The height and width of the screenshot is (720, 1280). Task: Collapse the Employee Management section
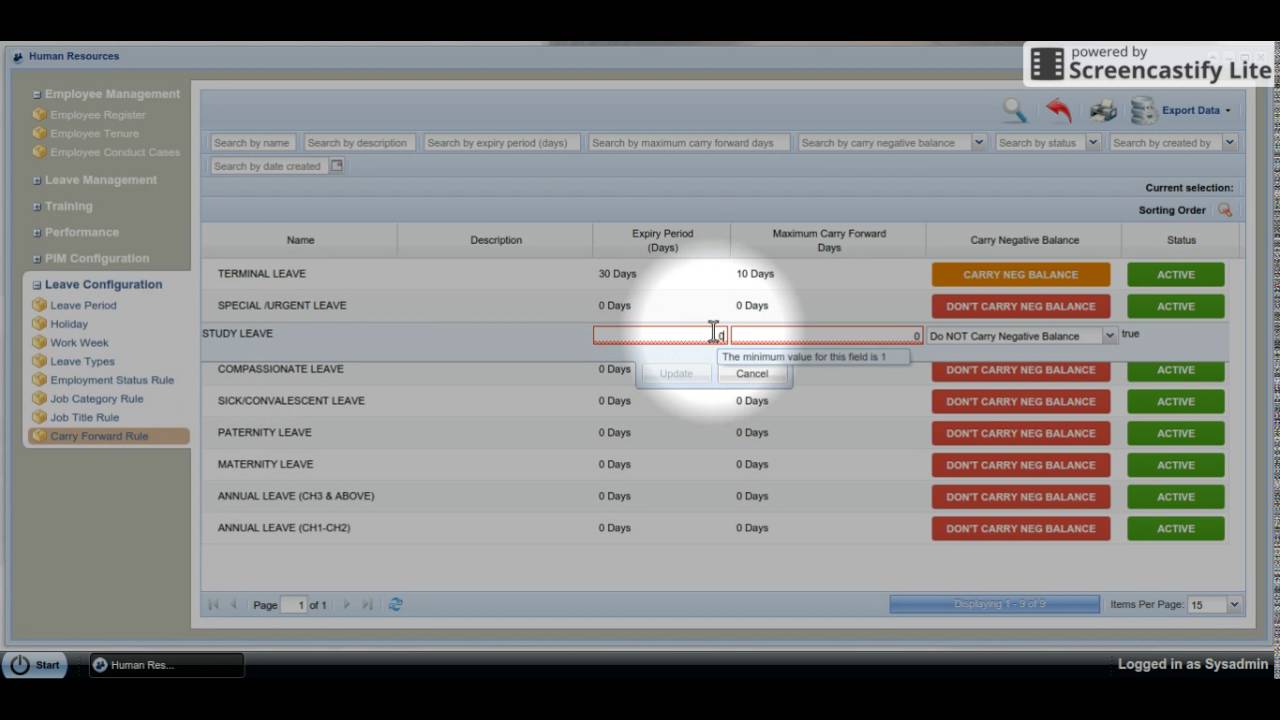(37, 94)
